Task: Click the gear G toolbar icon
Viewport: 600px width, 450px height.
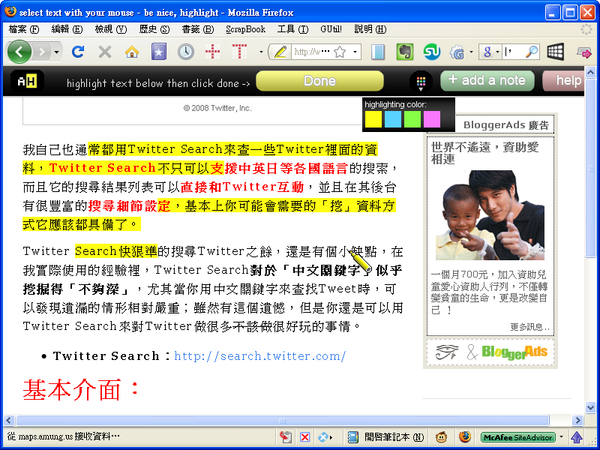Action: (x=457, y=52)
